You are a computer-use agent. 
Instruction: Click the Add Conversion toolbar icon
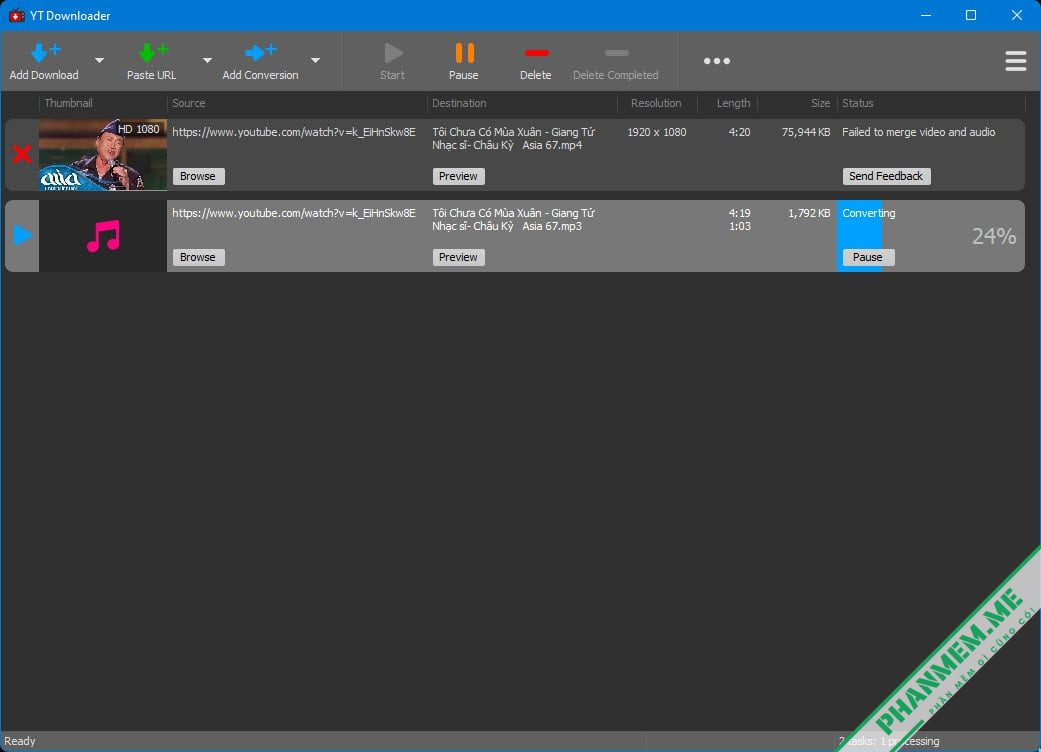(x=260, y=52)
